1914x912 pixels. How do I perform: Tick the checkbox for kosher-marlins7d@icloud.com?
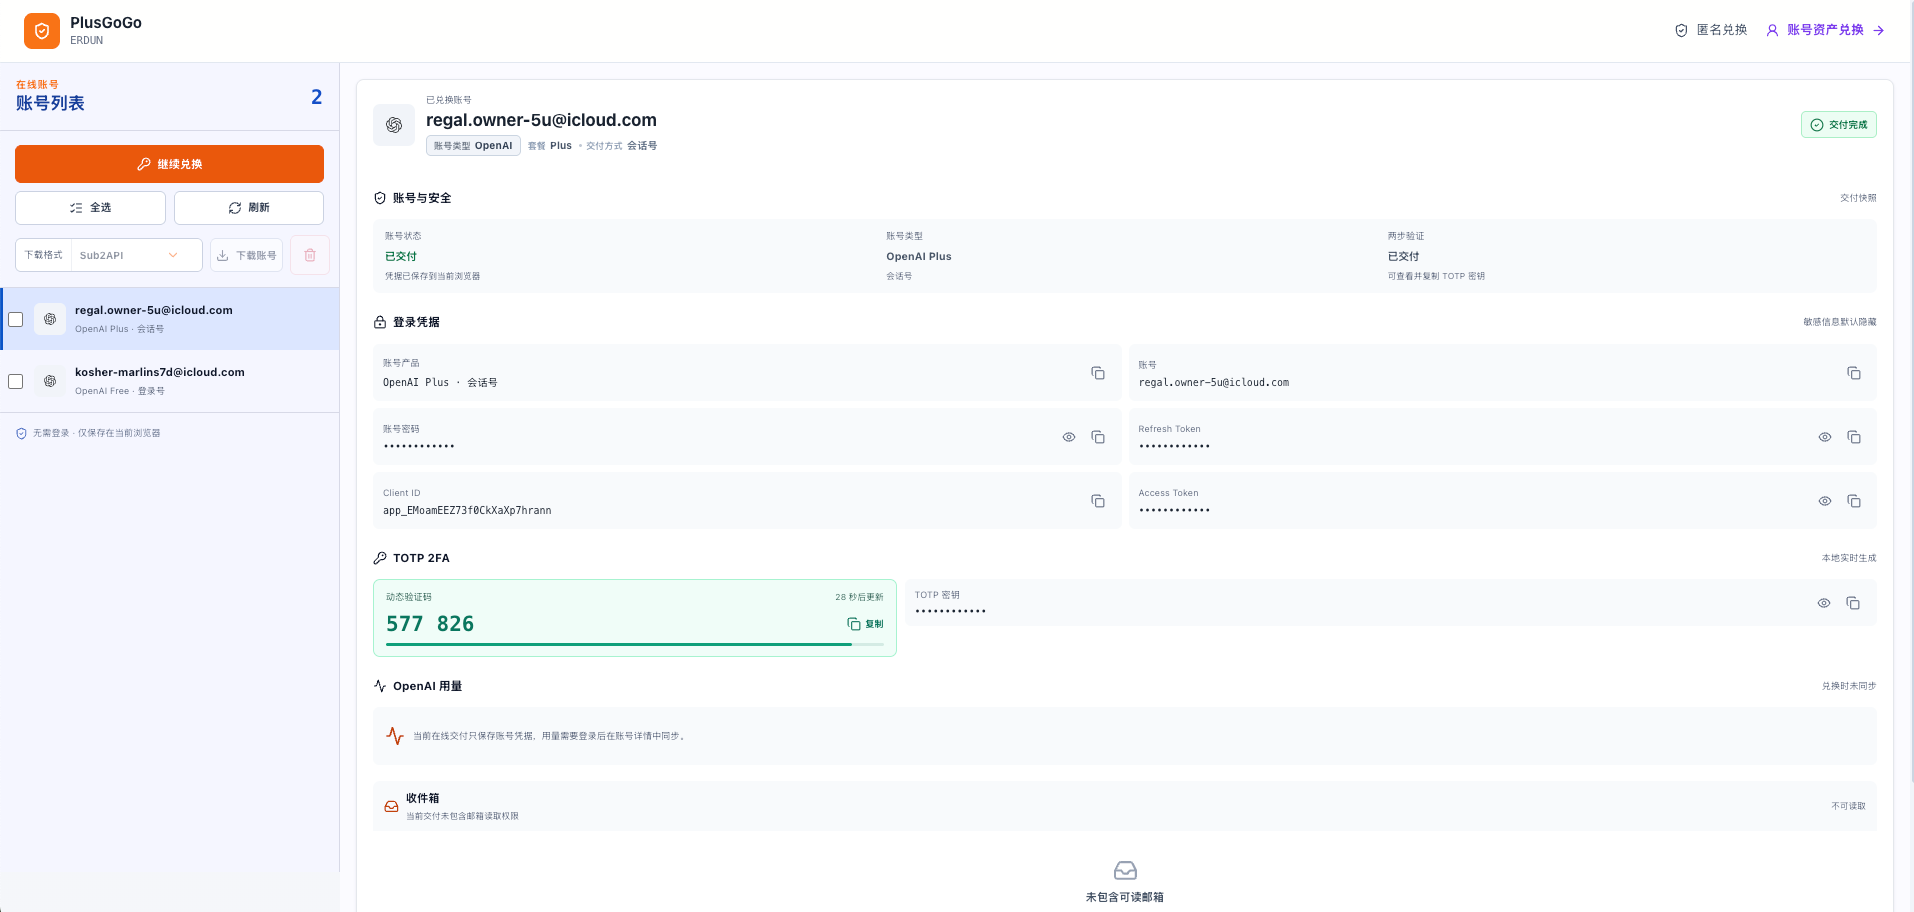16,381
